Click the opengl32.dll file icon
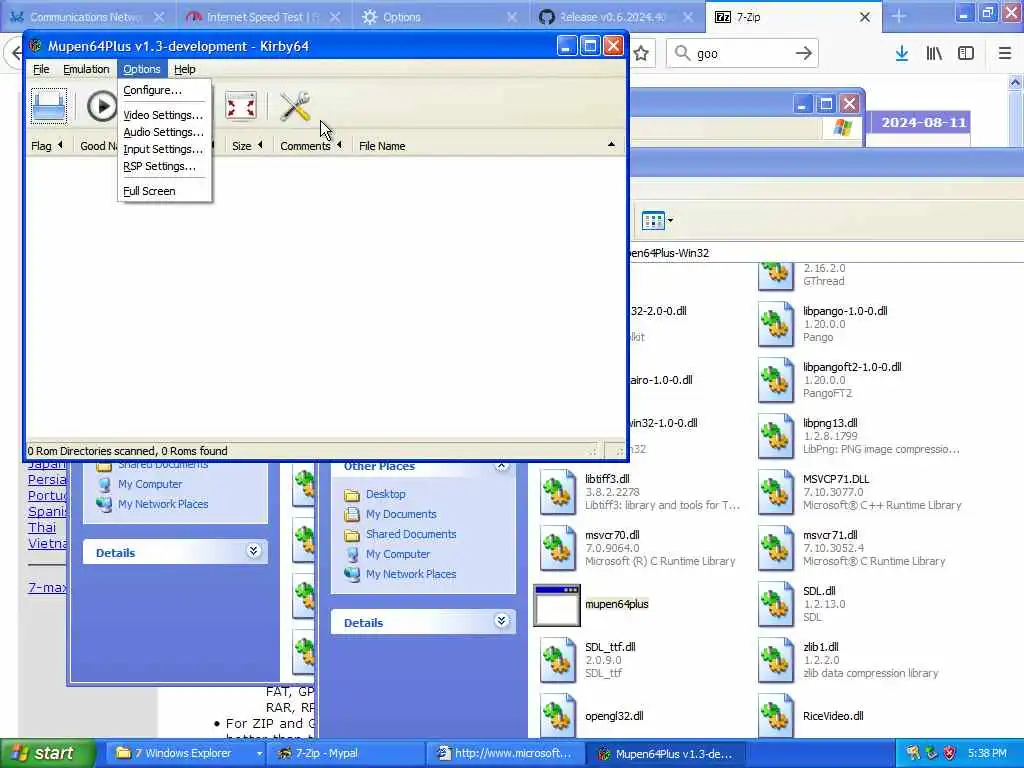Image resolution: width=1024 pixels, height=768 pixels. click(x=558, y=716)
